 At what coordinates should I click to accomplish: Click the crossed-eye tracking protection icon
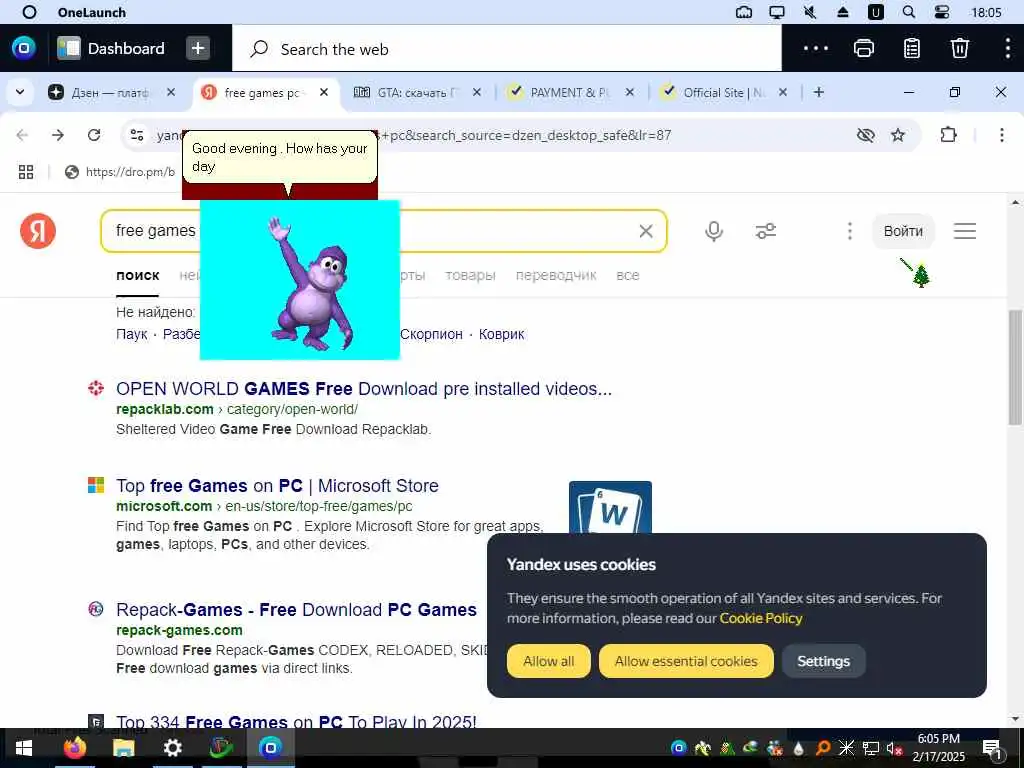[865, 135]
